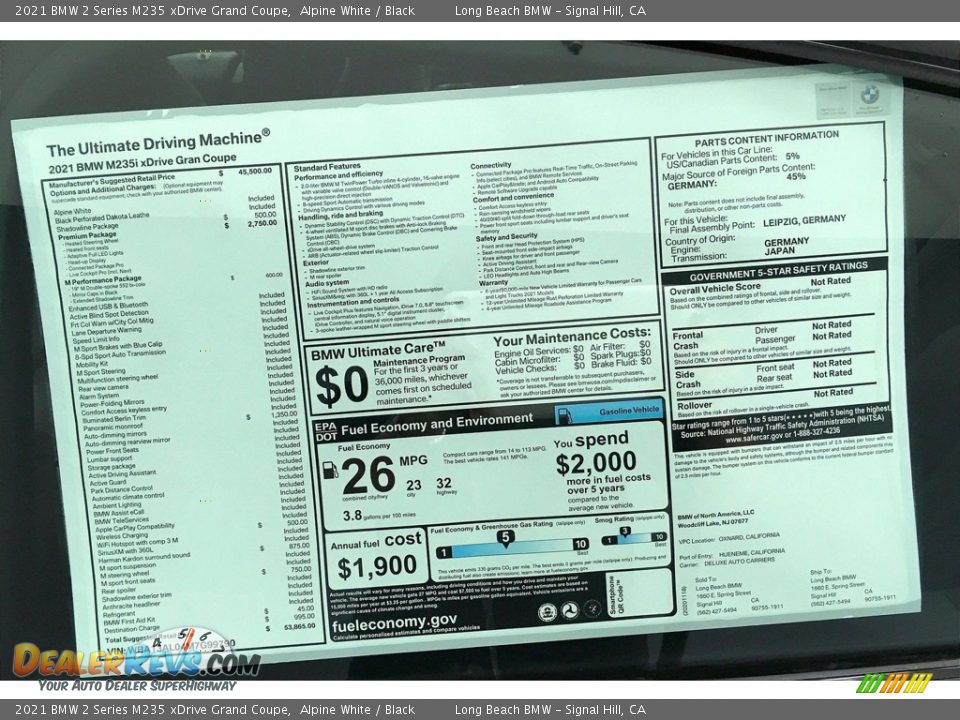
Task: Click the $2,000 fuel cost figure
Action: point(596,462)
